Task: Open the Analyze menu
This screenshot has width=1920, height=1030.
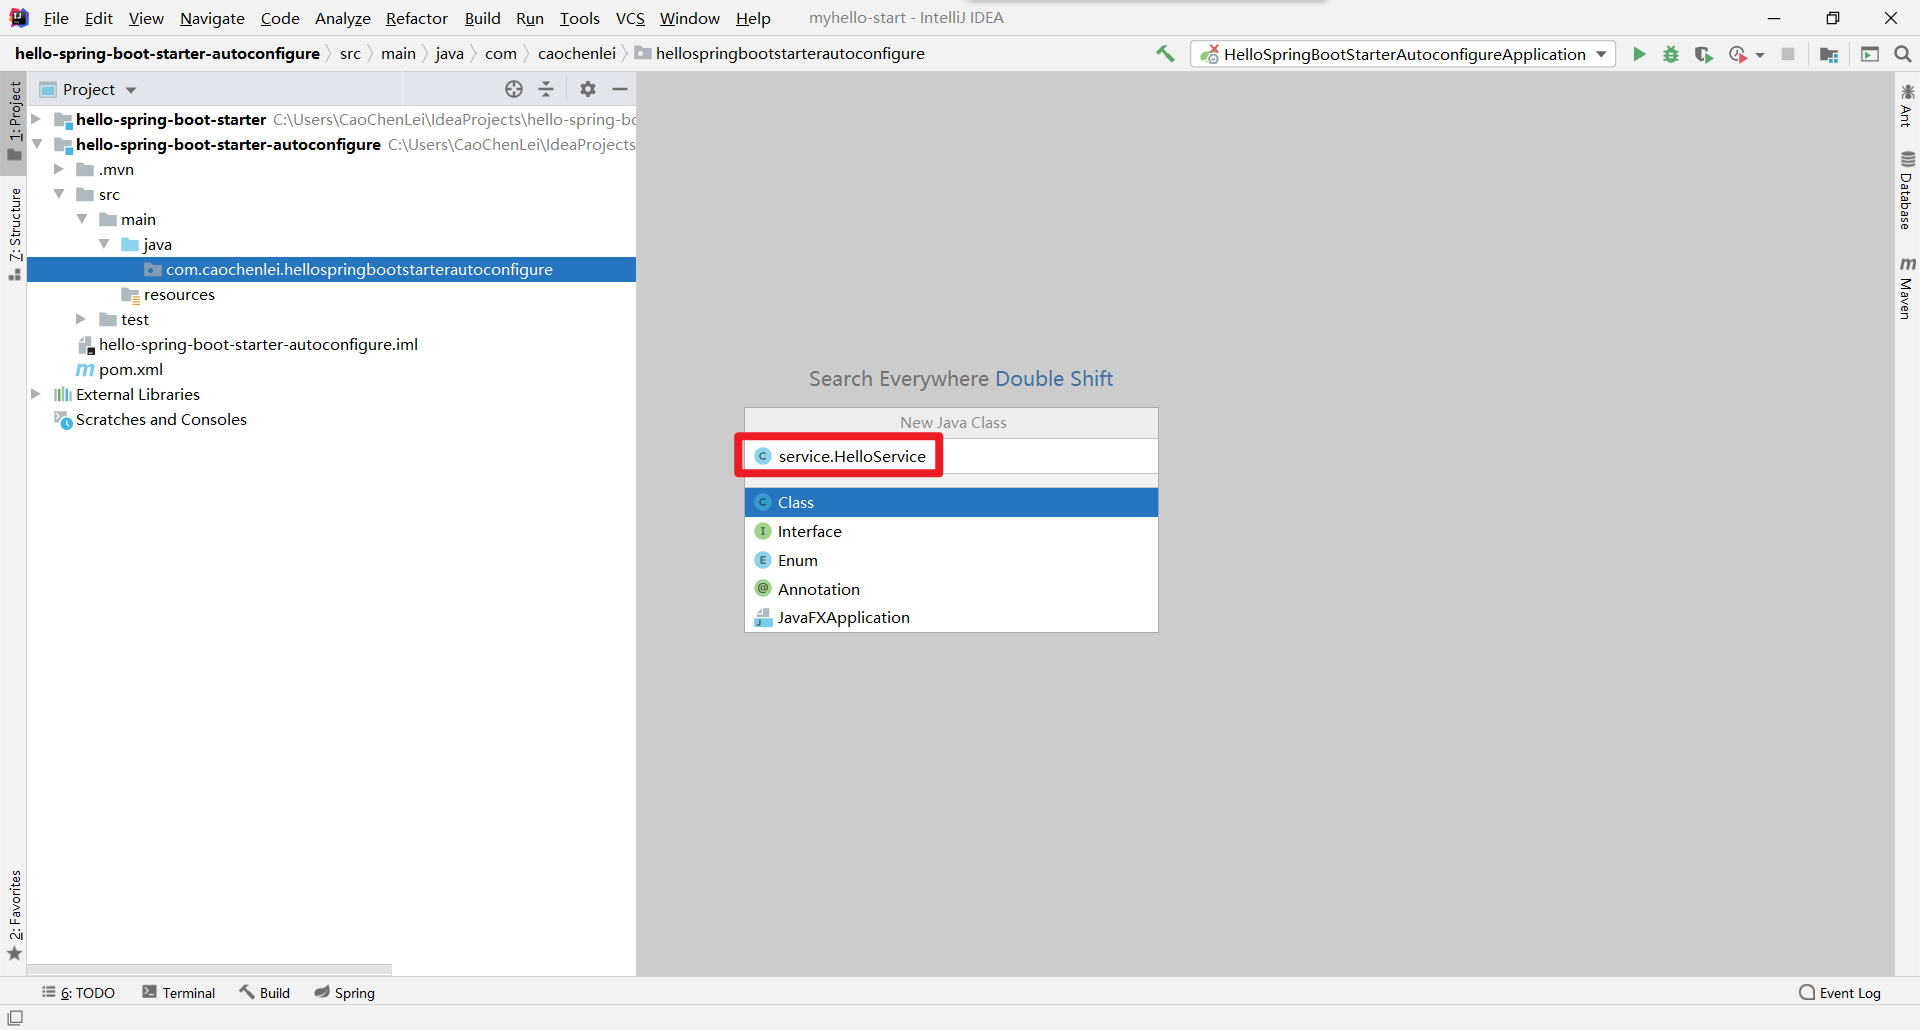Action: [x=342, y=18]
